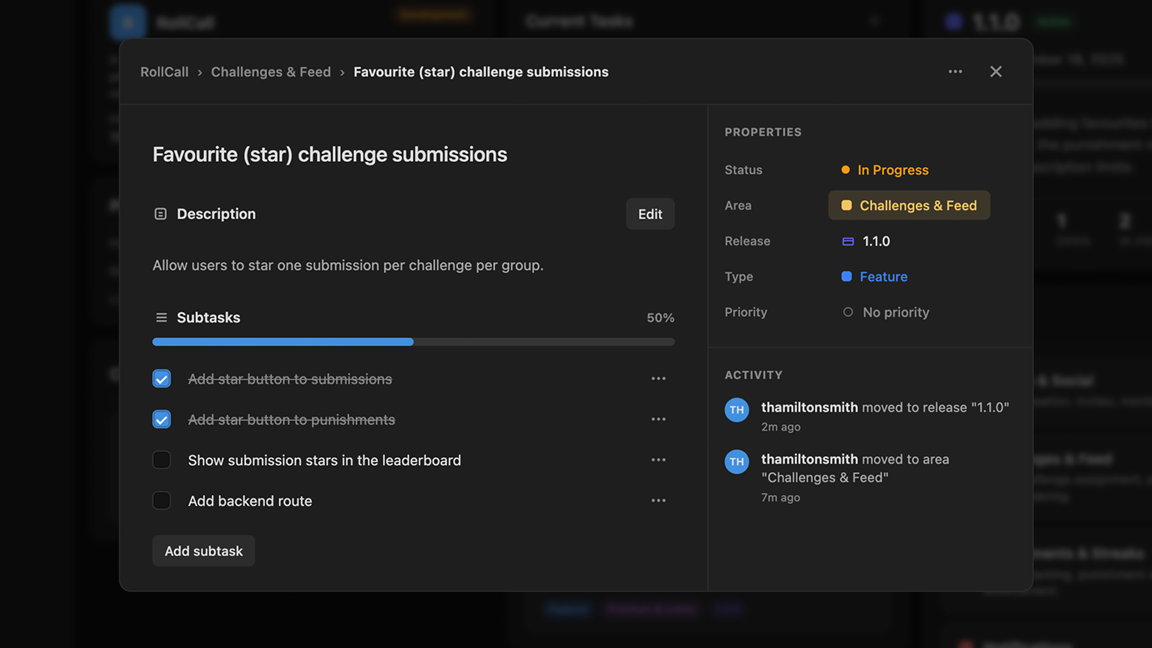This screenshot has height=648, width=1152.
Task: Change the 1.1.0 release property
Action: 865,241
